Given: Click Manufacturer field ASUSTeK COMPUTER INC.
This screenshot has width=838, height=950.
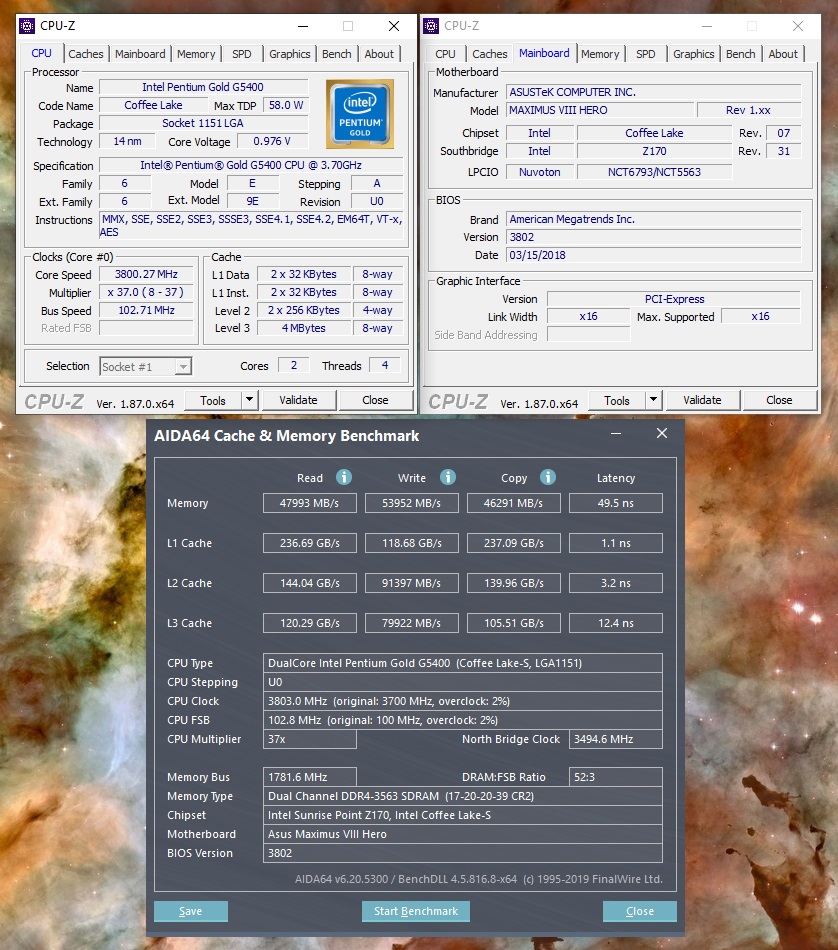Looking at the screenshot, I should tap(654, 92).
